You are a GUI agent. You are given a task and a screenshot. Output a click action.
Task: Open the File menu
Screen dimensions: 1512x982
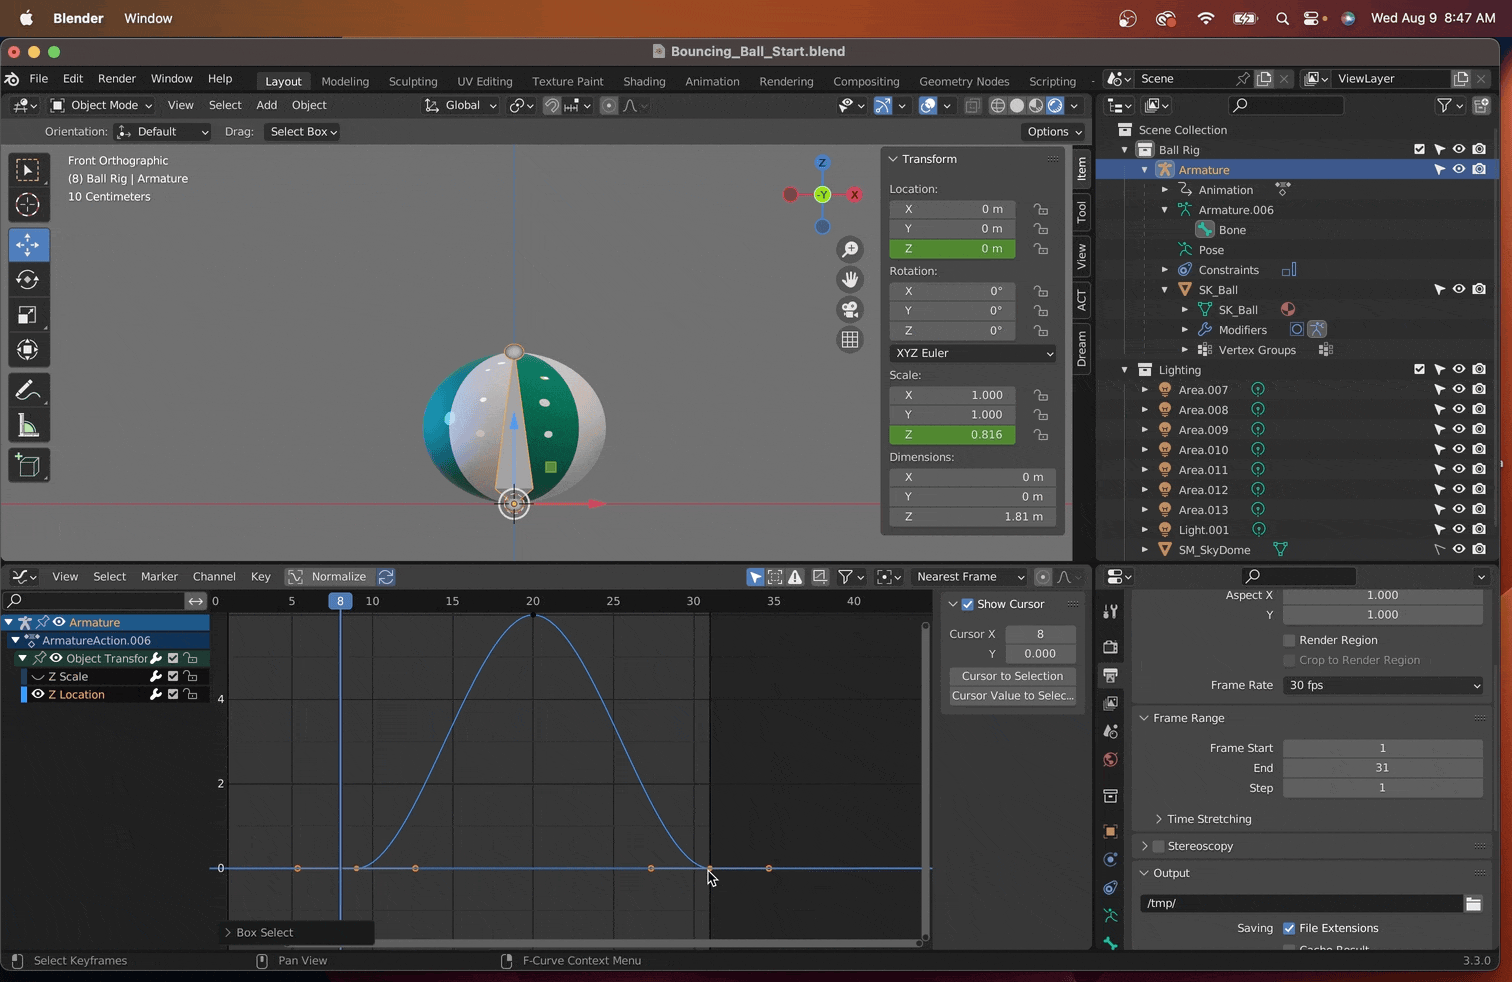click(38, 79)
